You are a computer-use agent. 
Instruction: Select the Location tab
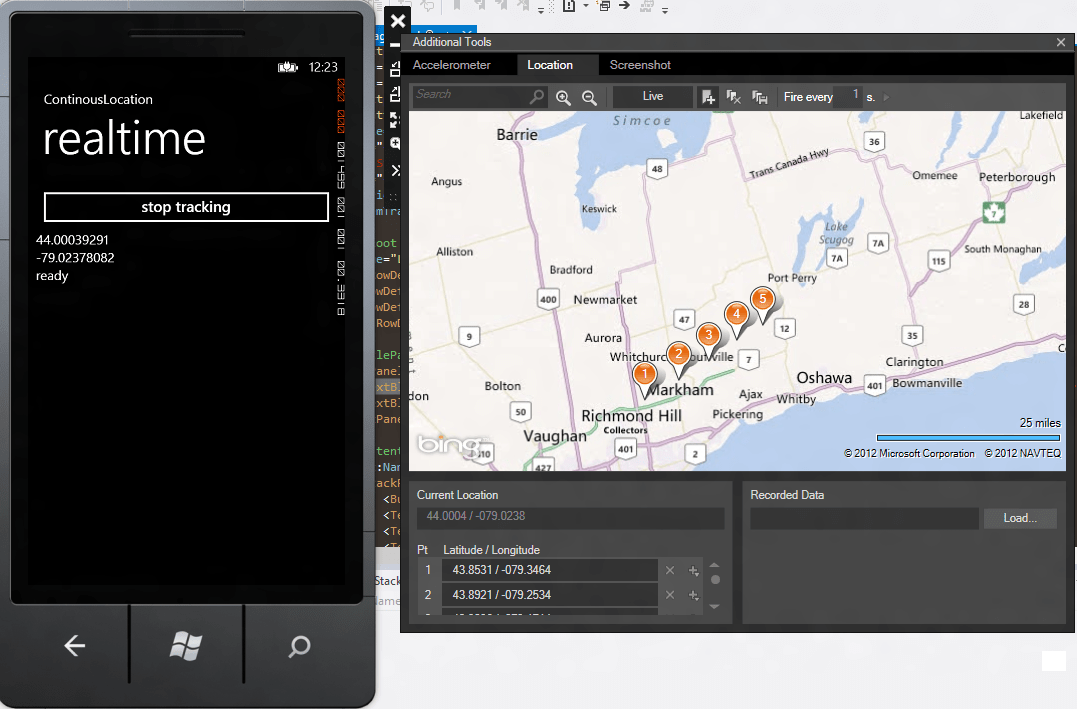pyautogui.click(x=550, y=65)
